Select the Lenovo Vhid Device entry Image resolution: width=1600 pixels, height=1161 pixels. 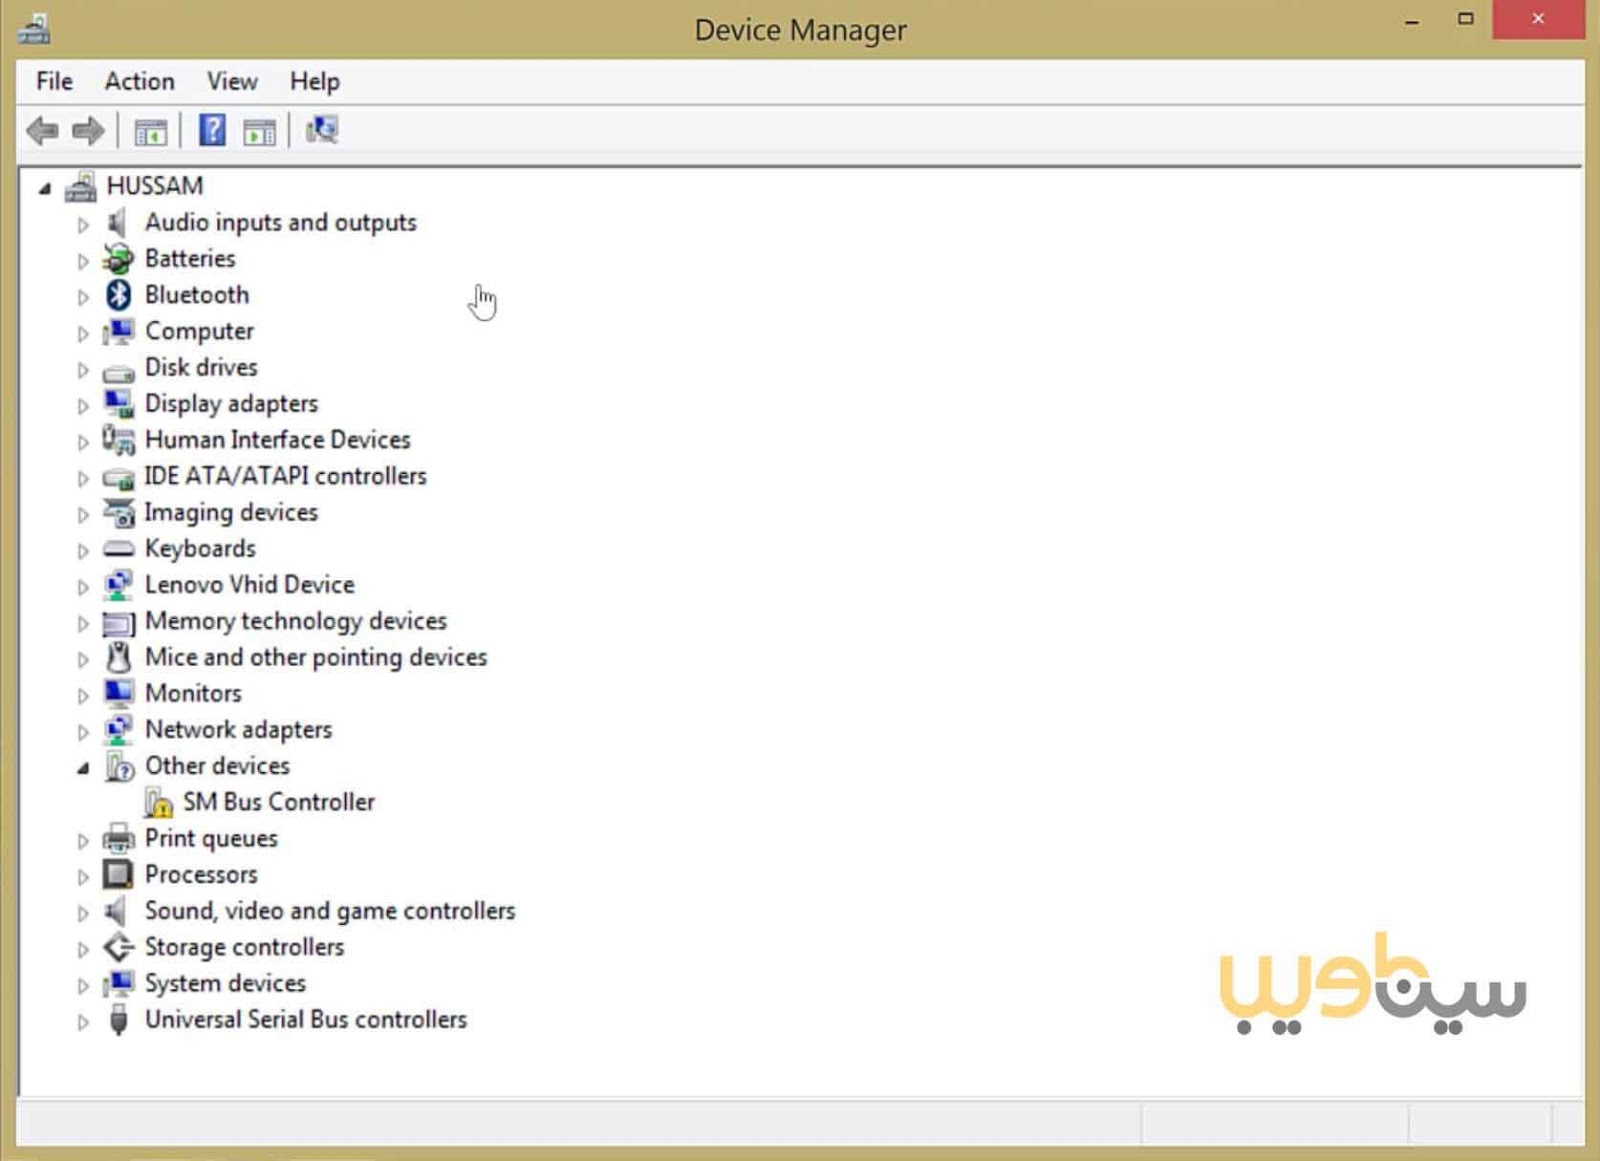pos(250,585)
